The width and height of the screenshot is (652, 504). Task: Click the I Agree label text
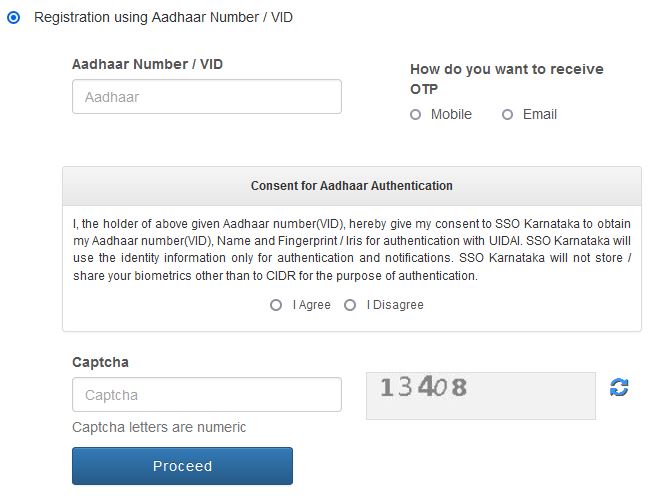tap(311, 305)
